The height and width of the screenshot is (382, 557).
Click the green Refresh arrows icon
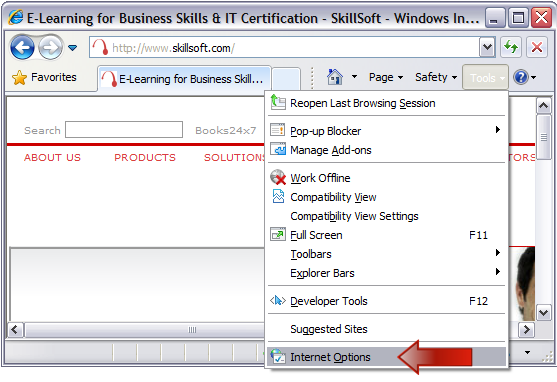click(511, 47)
